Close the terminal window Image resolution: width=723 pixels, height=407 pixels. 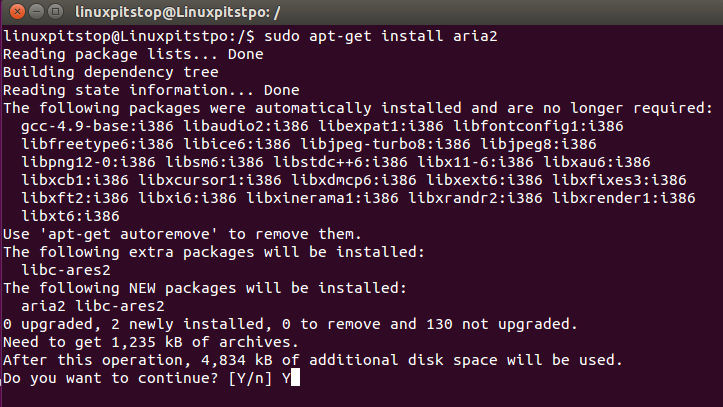(x=14, y=11)
